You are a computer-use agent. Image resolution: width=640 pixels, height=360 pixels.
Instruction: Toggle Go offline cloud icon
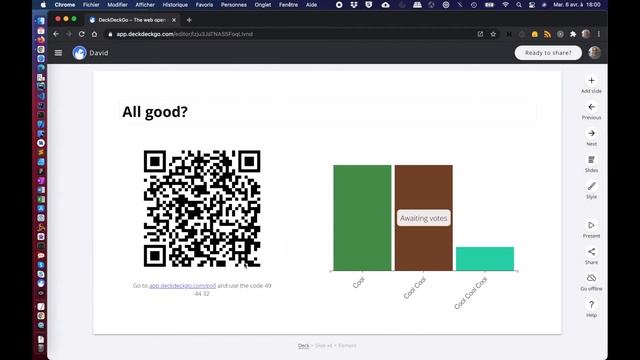pos(591,278)
